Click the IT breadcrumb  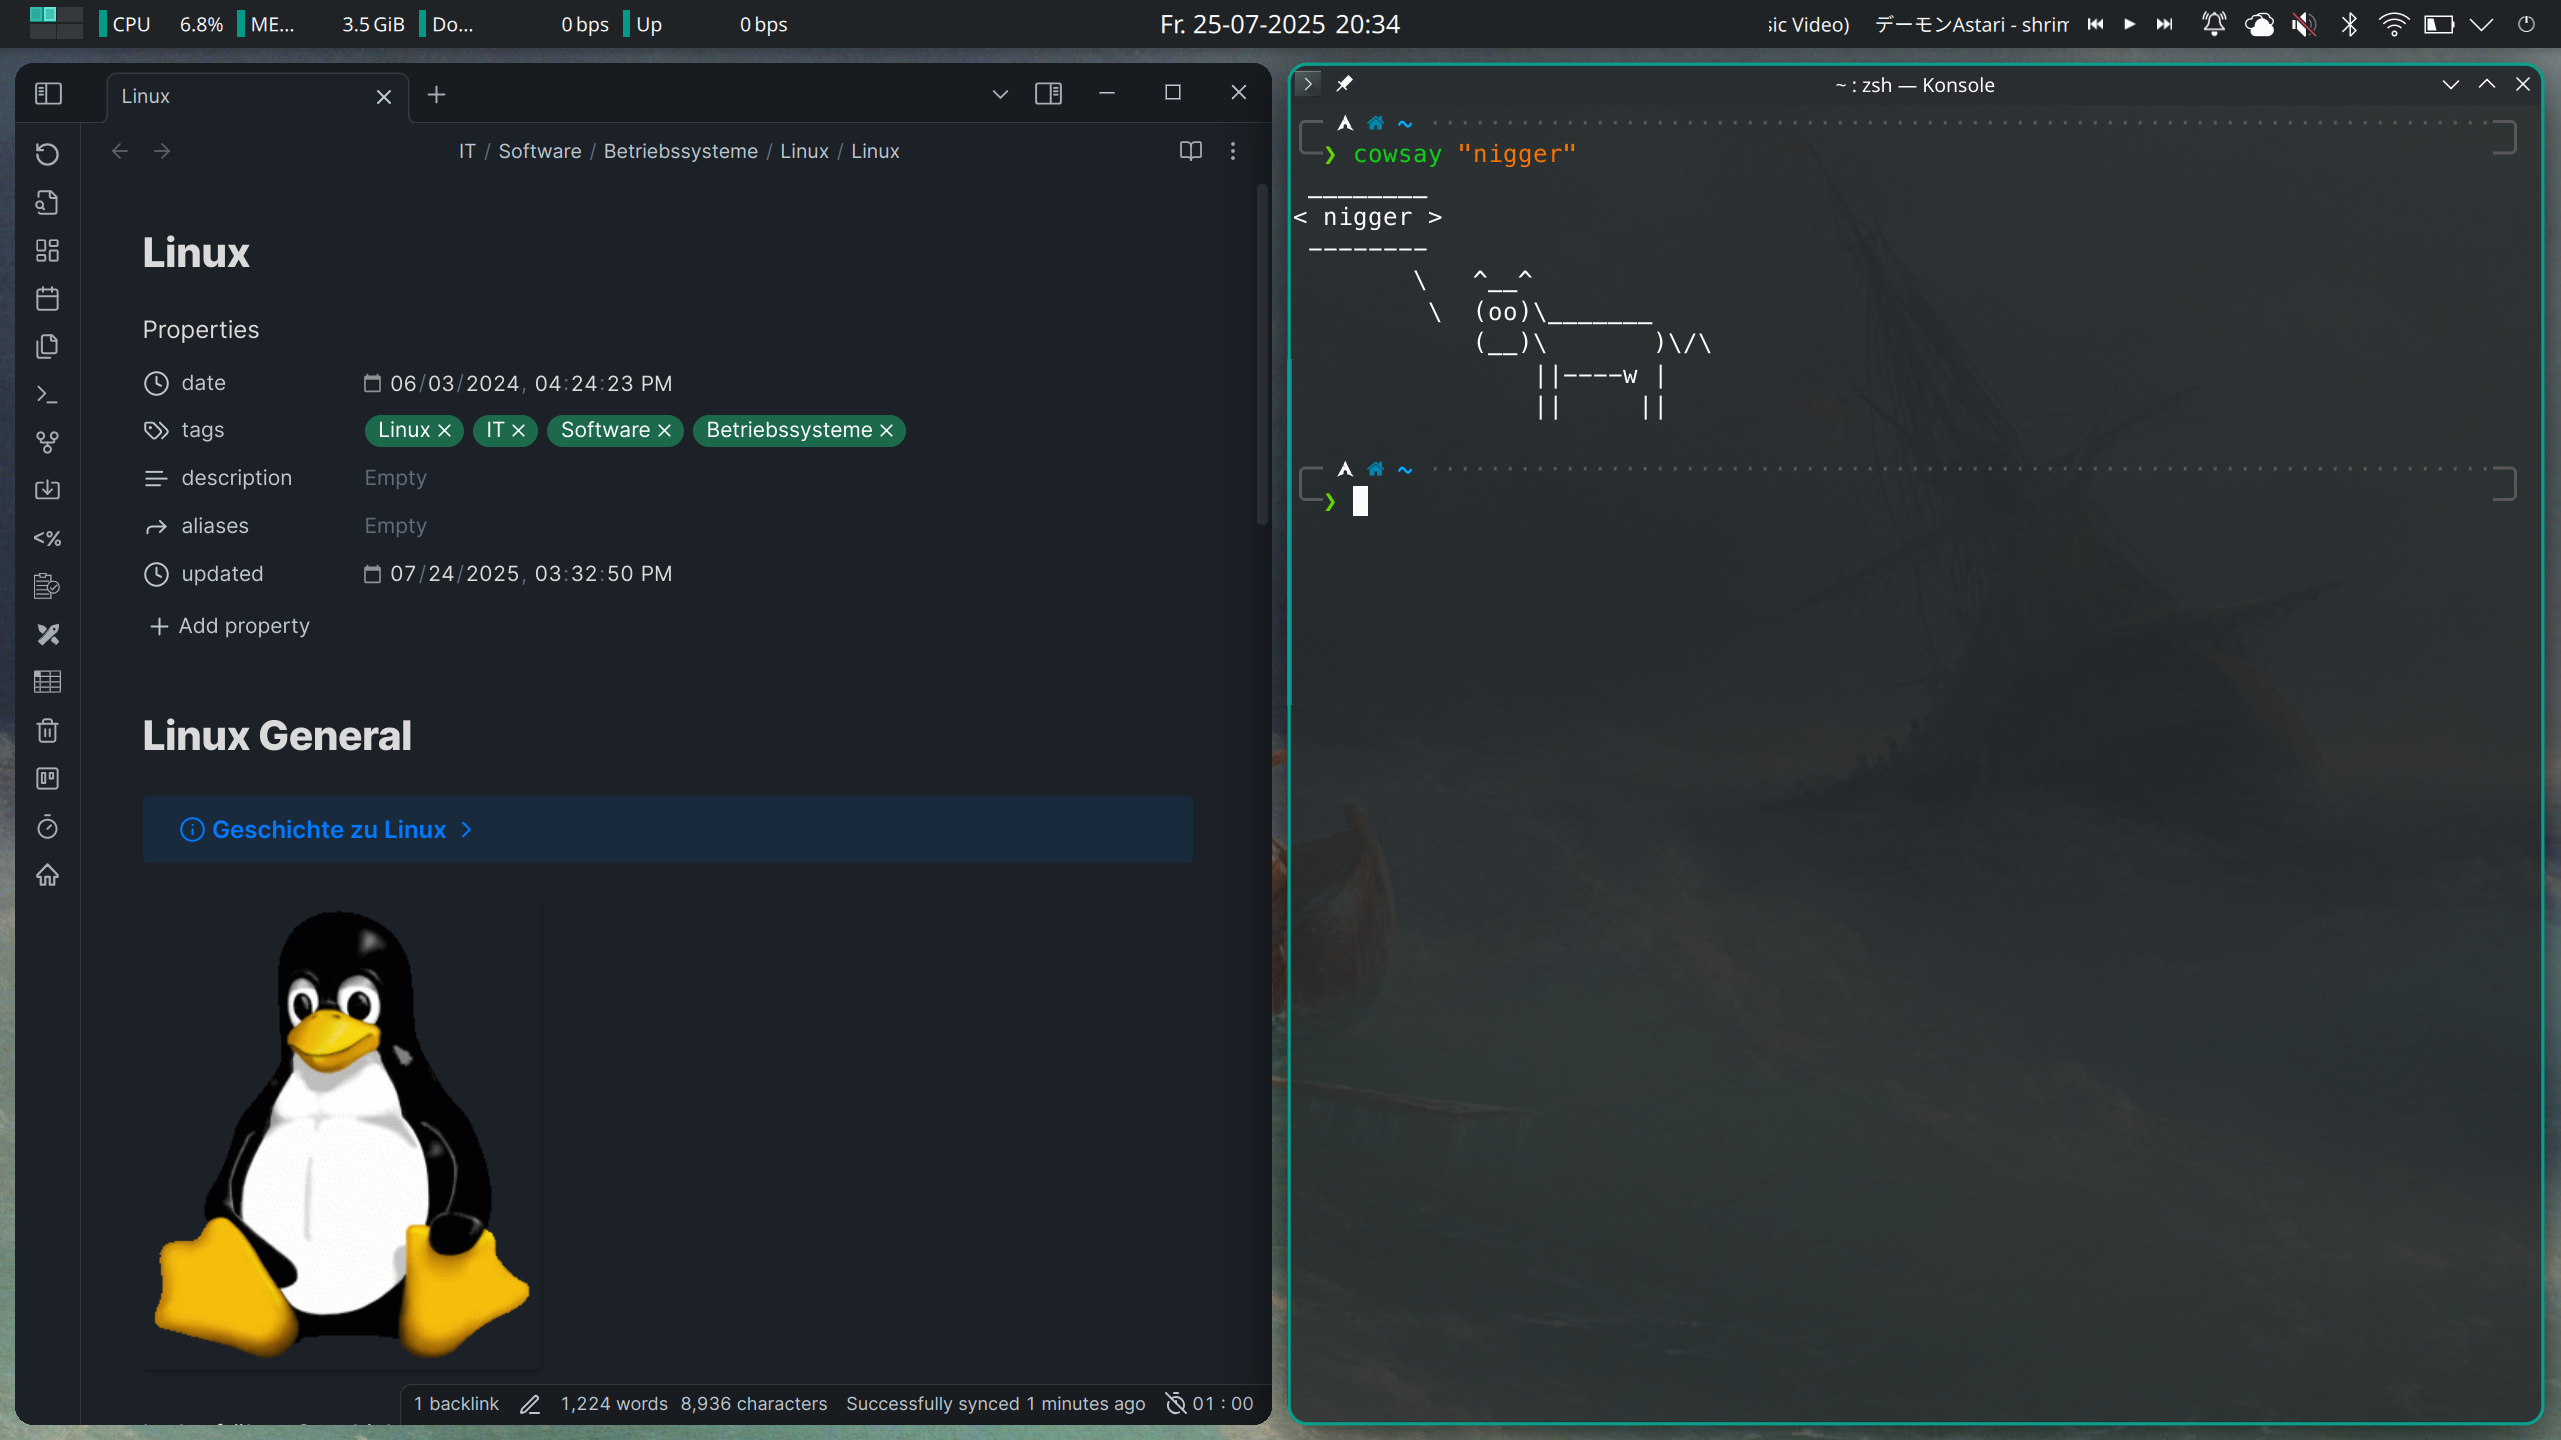[467, 151]
